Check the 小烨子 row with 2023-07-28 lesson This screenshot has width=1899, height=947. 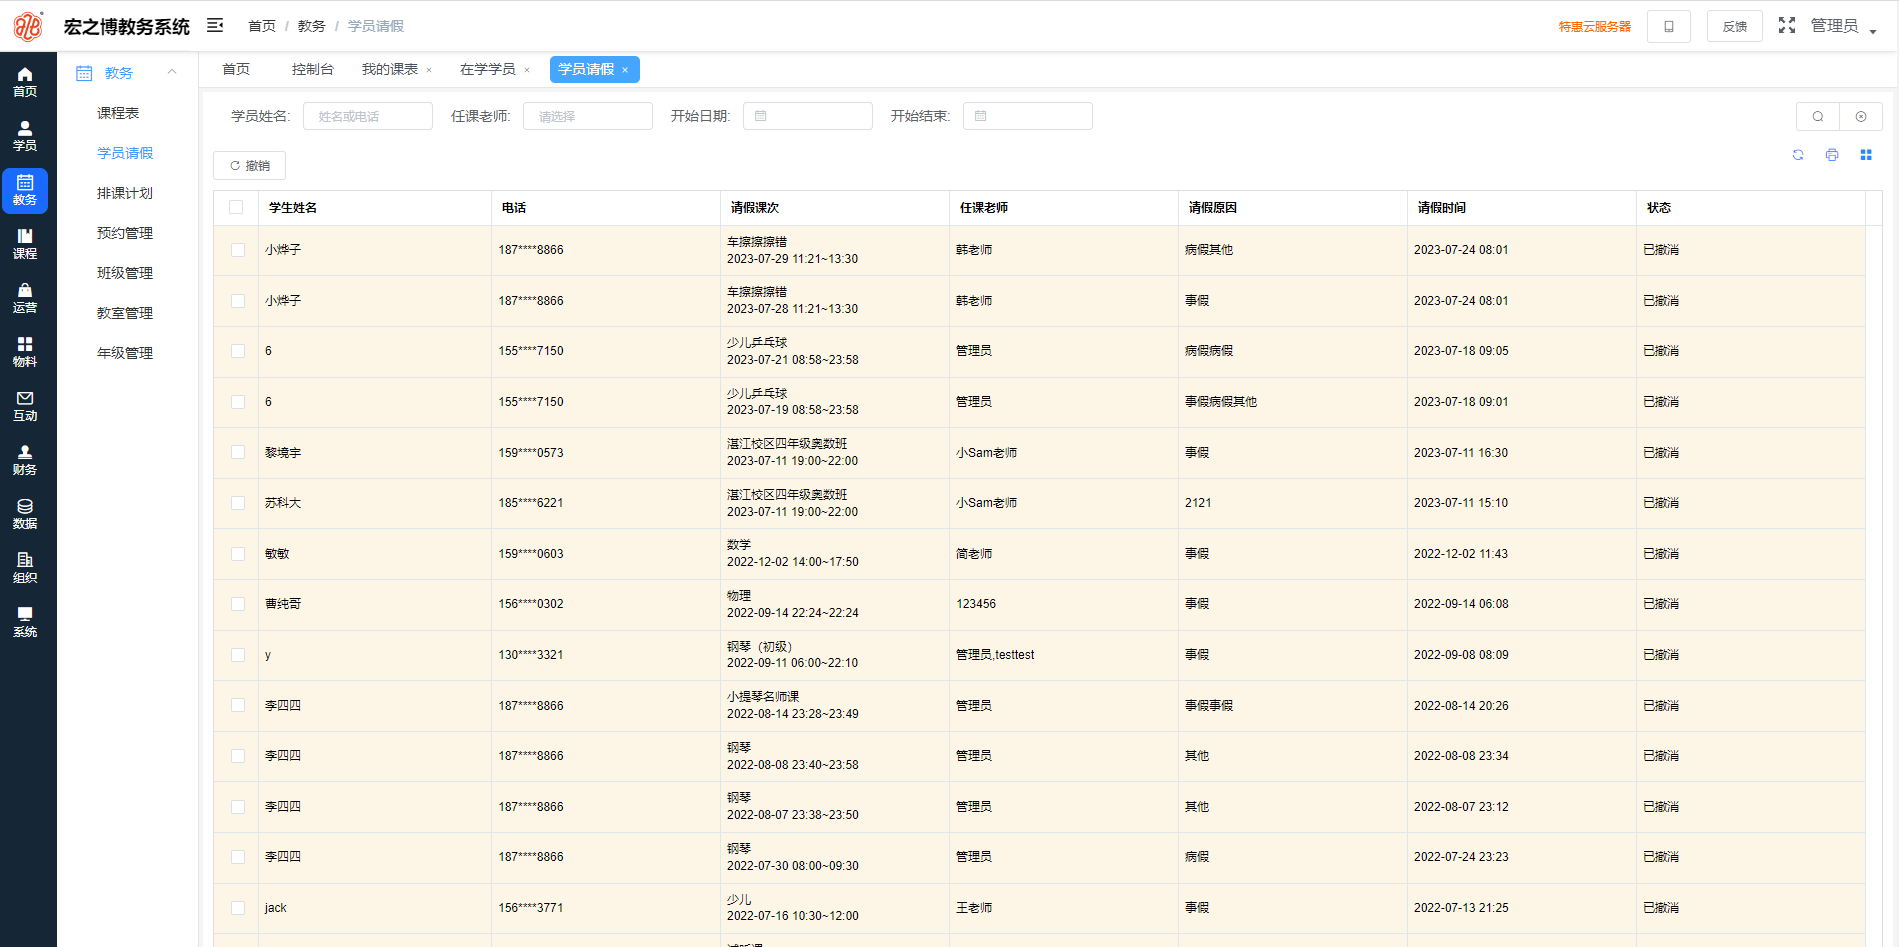[x=238, y=301]
